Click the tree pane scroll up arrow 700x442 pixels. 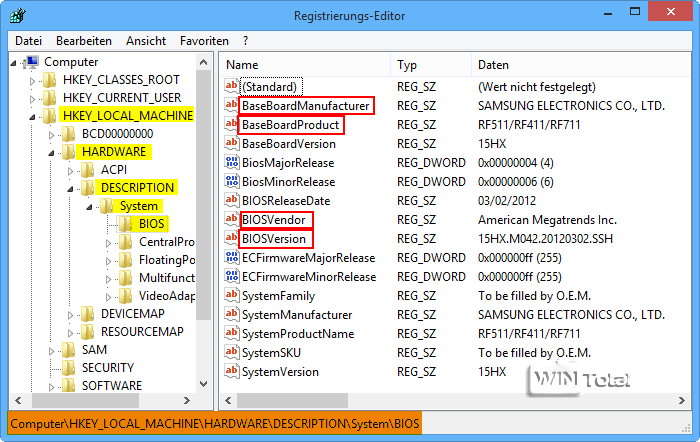coord(204,62)
